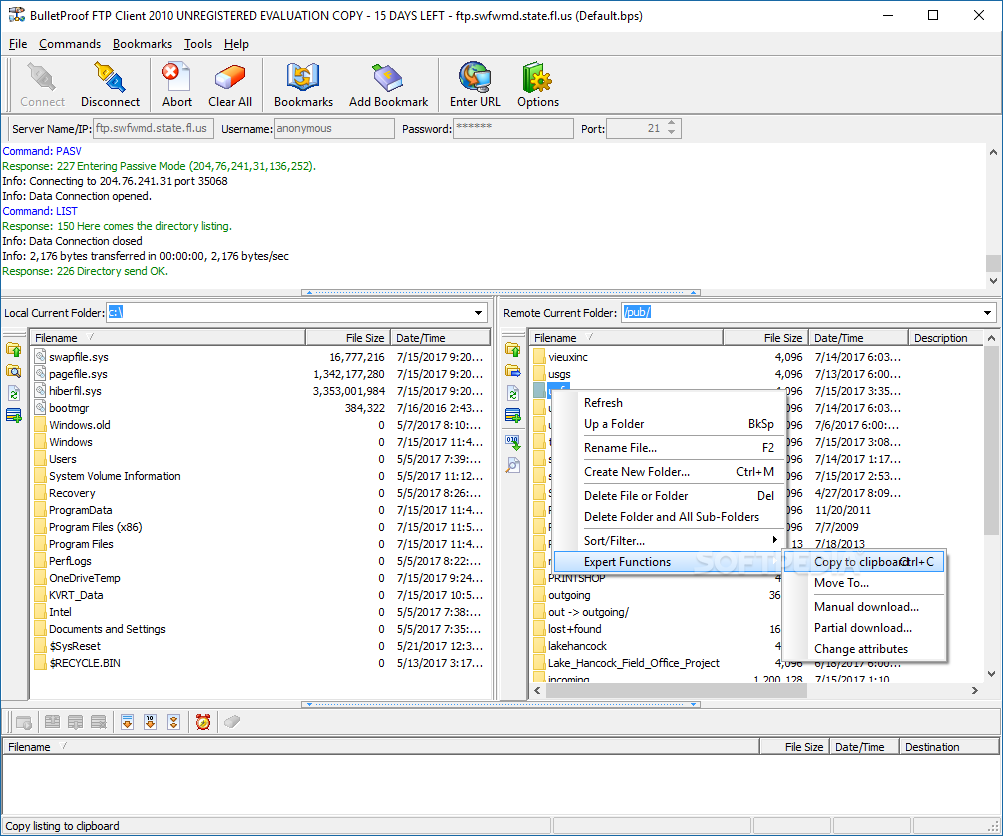Click grayed move queue item down icon
This screenshot has width=1003, height=836.
(x=75, y=722)
